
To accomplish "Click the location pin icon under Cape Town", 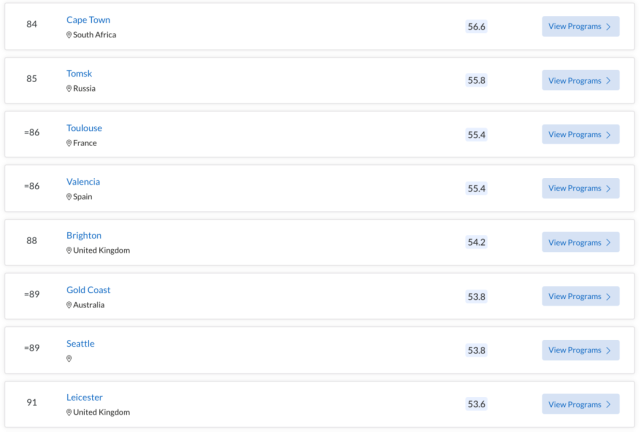I will click(x=69, y=35).
